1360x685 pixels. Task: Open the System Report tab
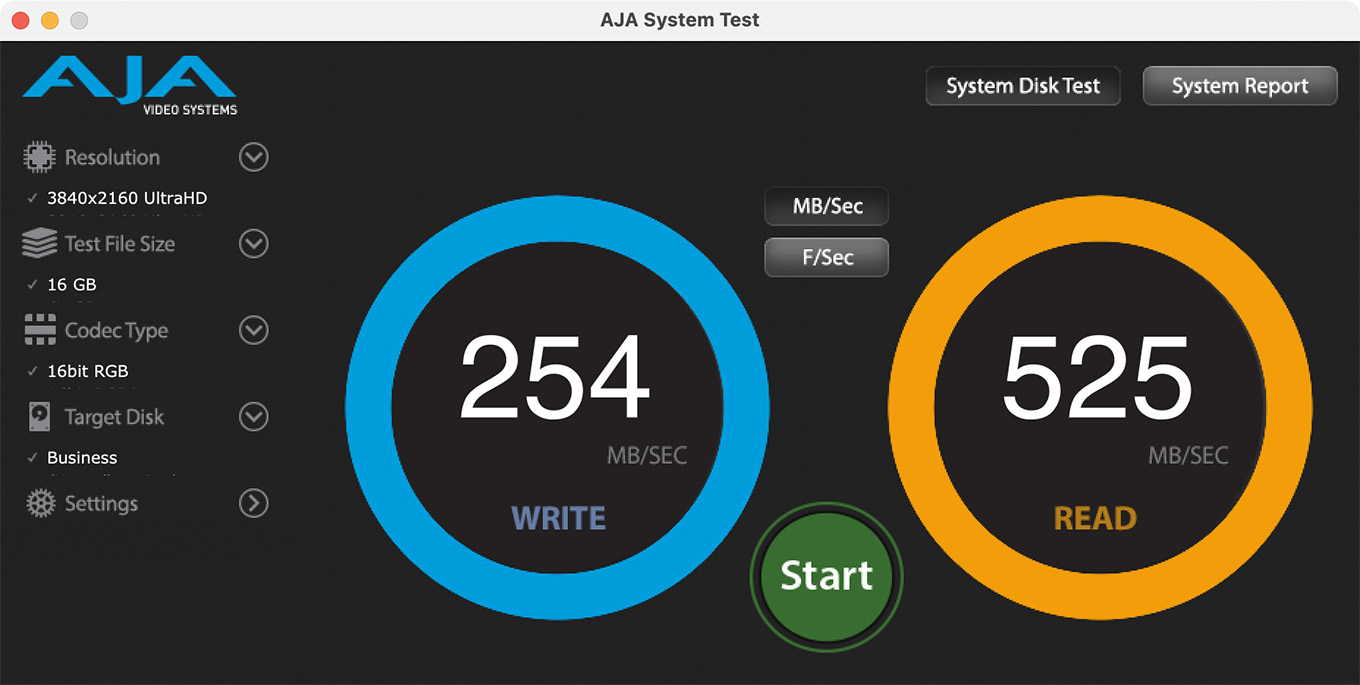pyautogui.click(x=1239, y=86)
